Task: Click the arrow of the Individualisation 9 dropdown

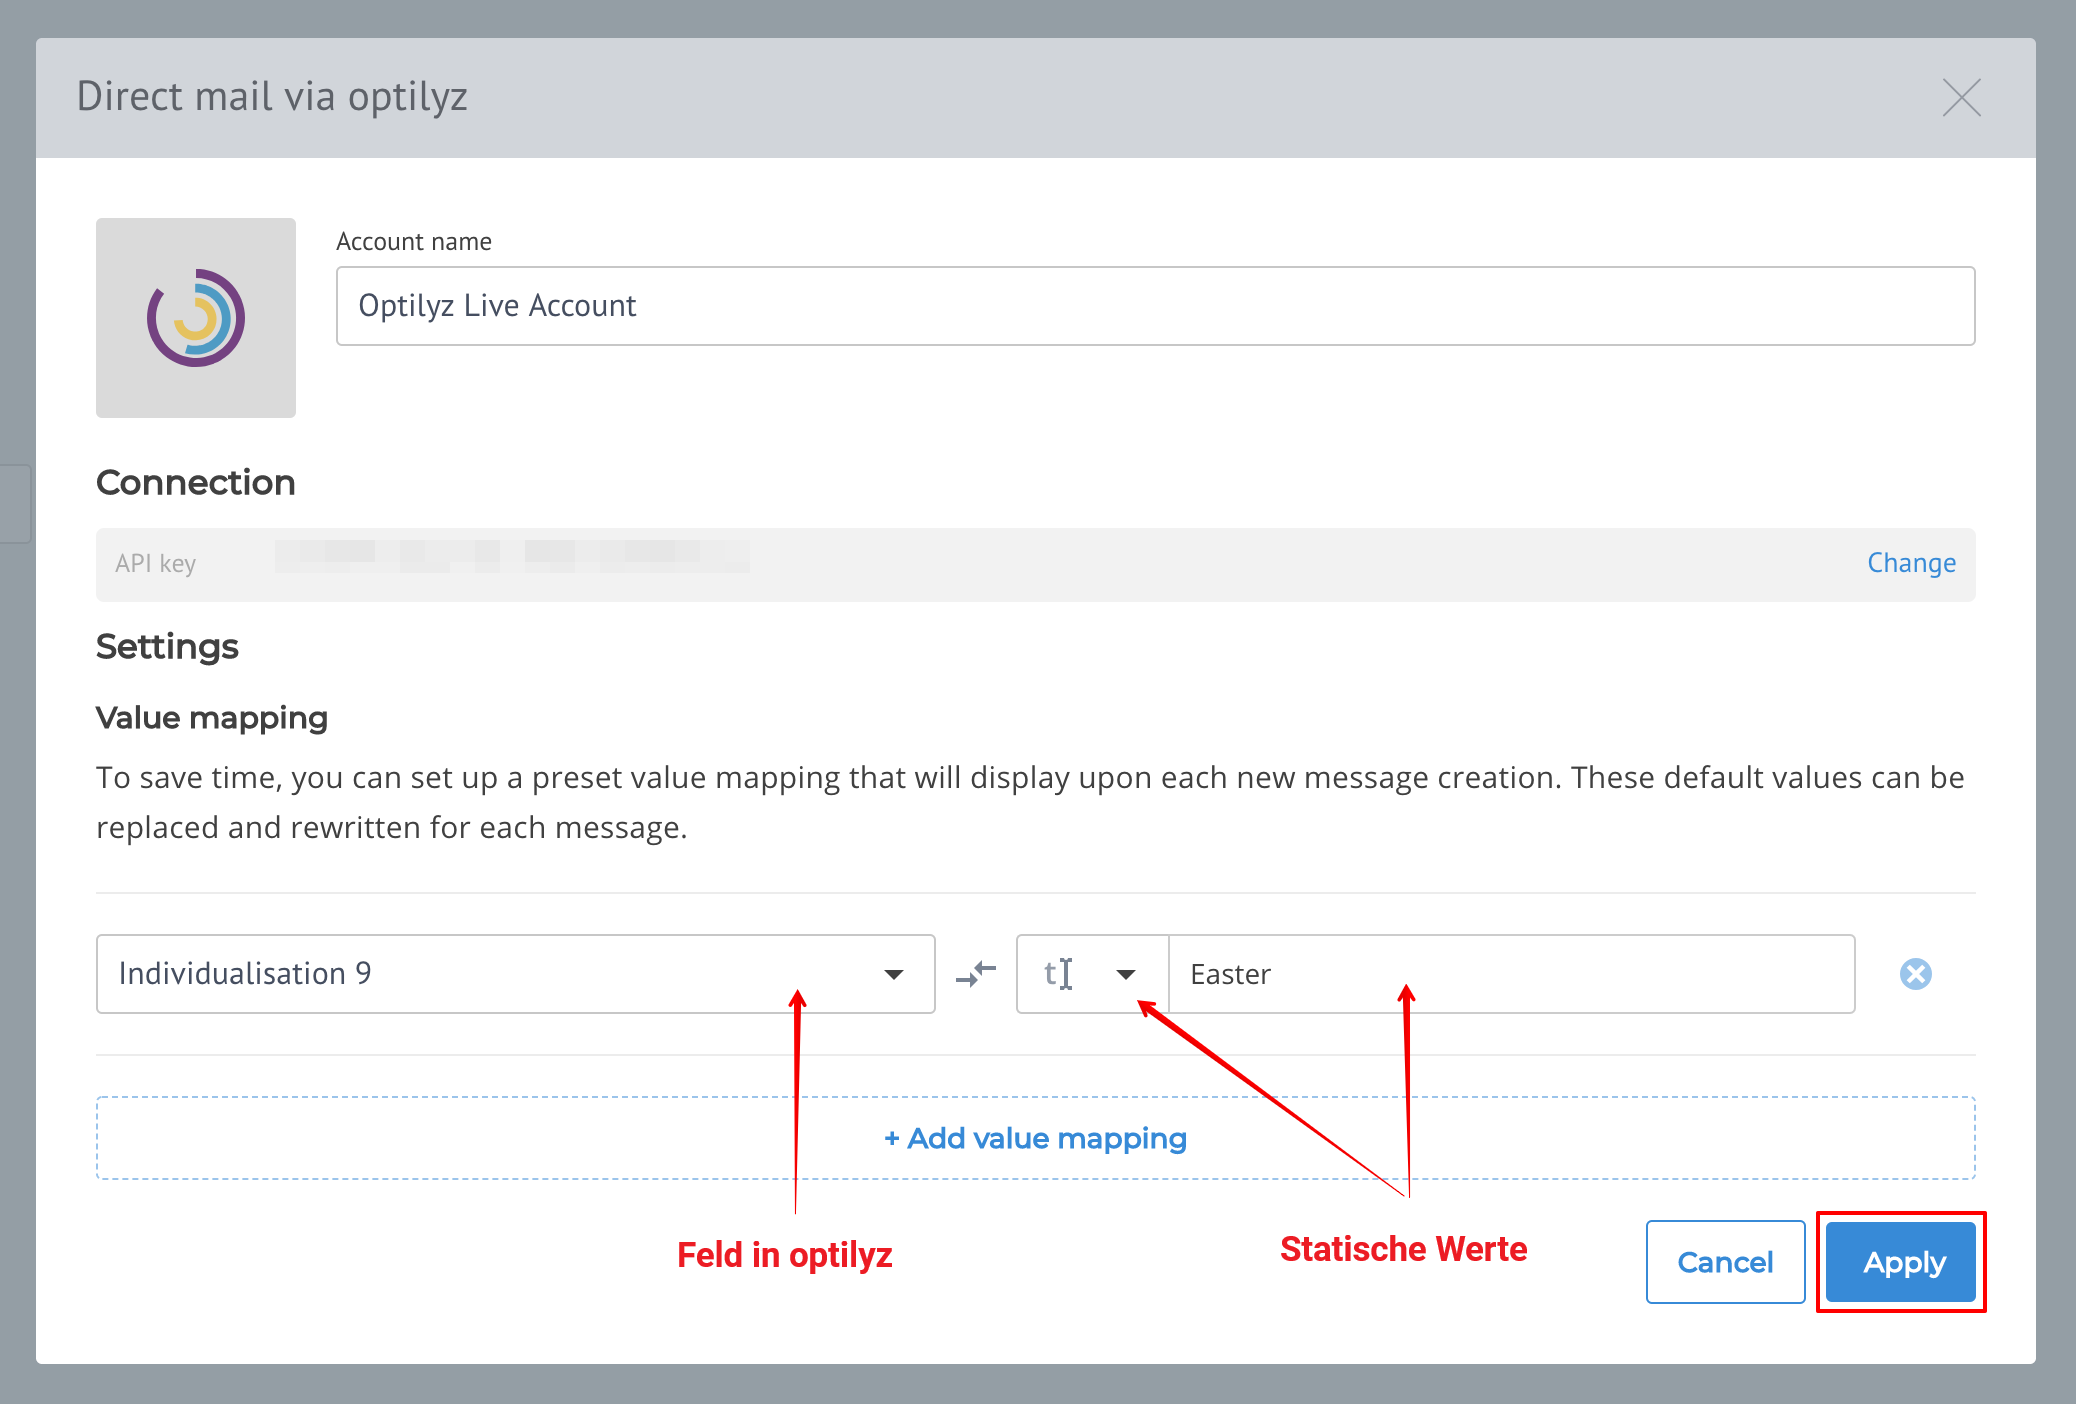Action: (893, 974)
